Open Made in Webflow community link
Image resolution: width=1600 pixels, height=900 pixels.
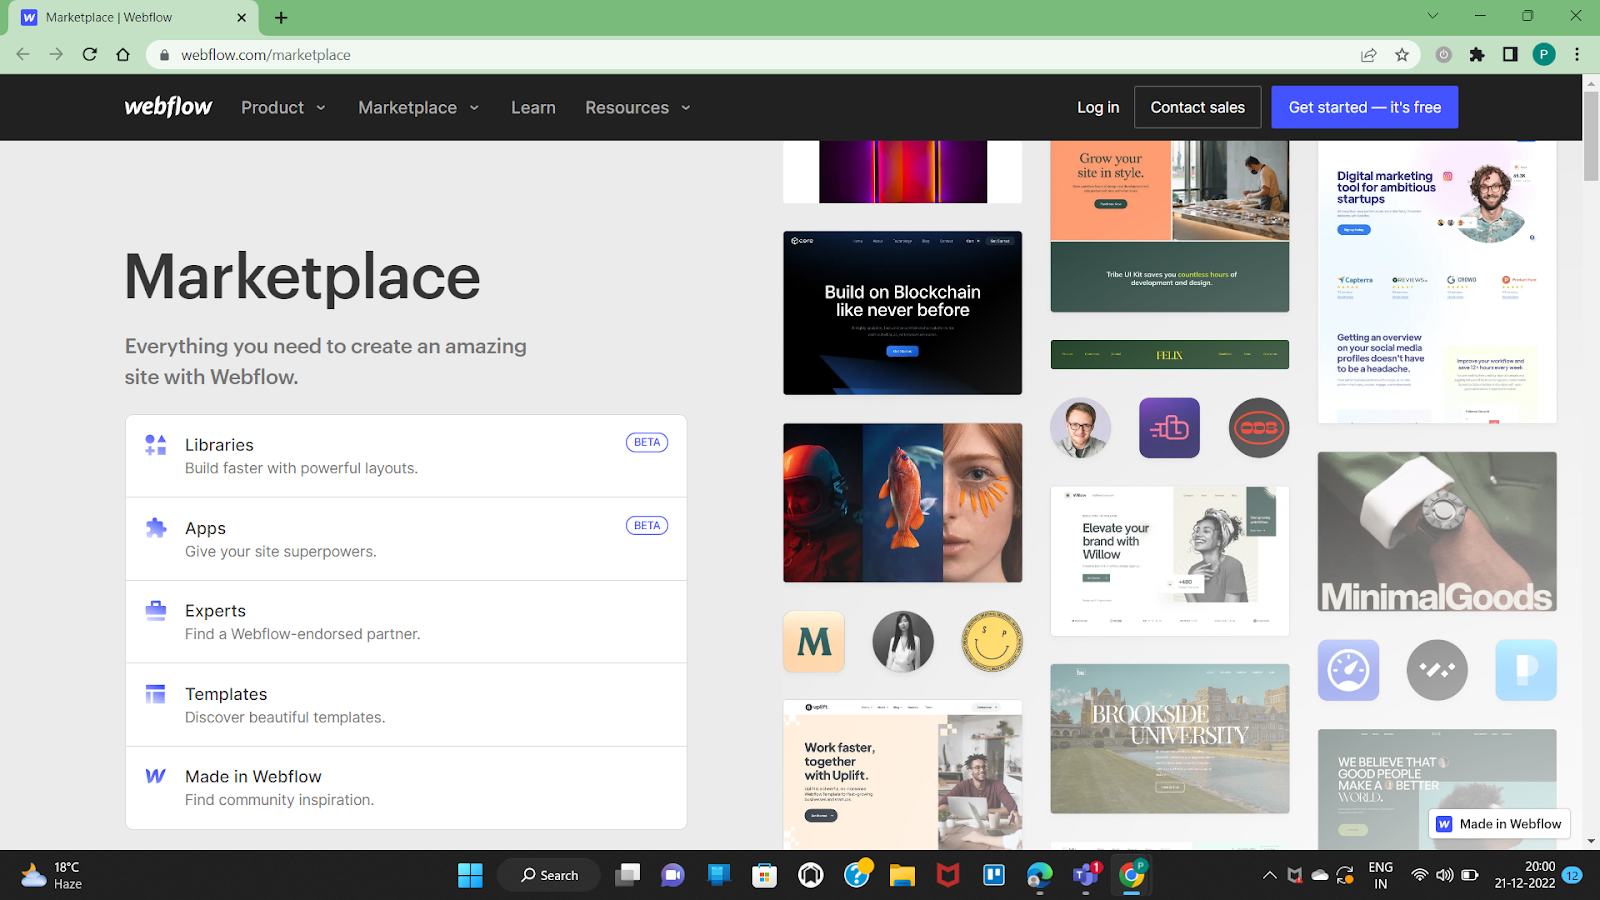coord(406,788)
